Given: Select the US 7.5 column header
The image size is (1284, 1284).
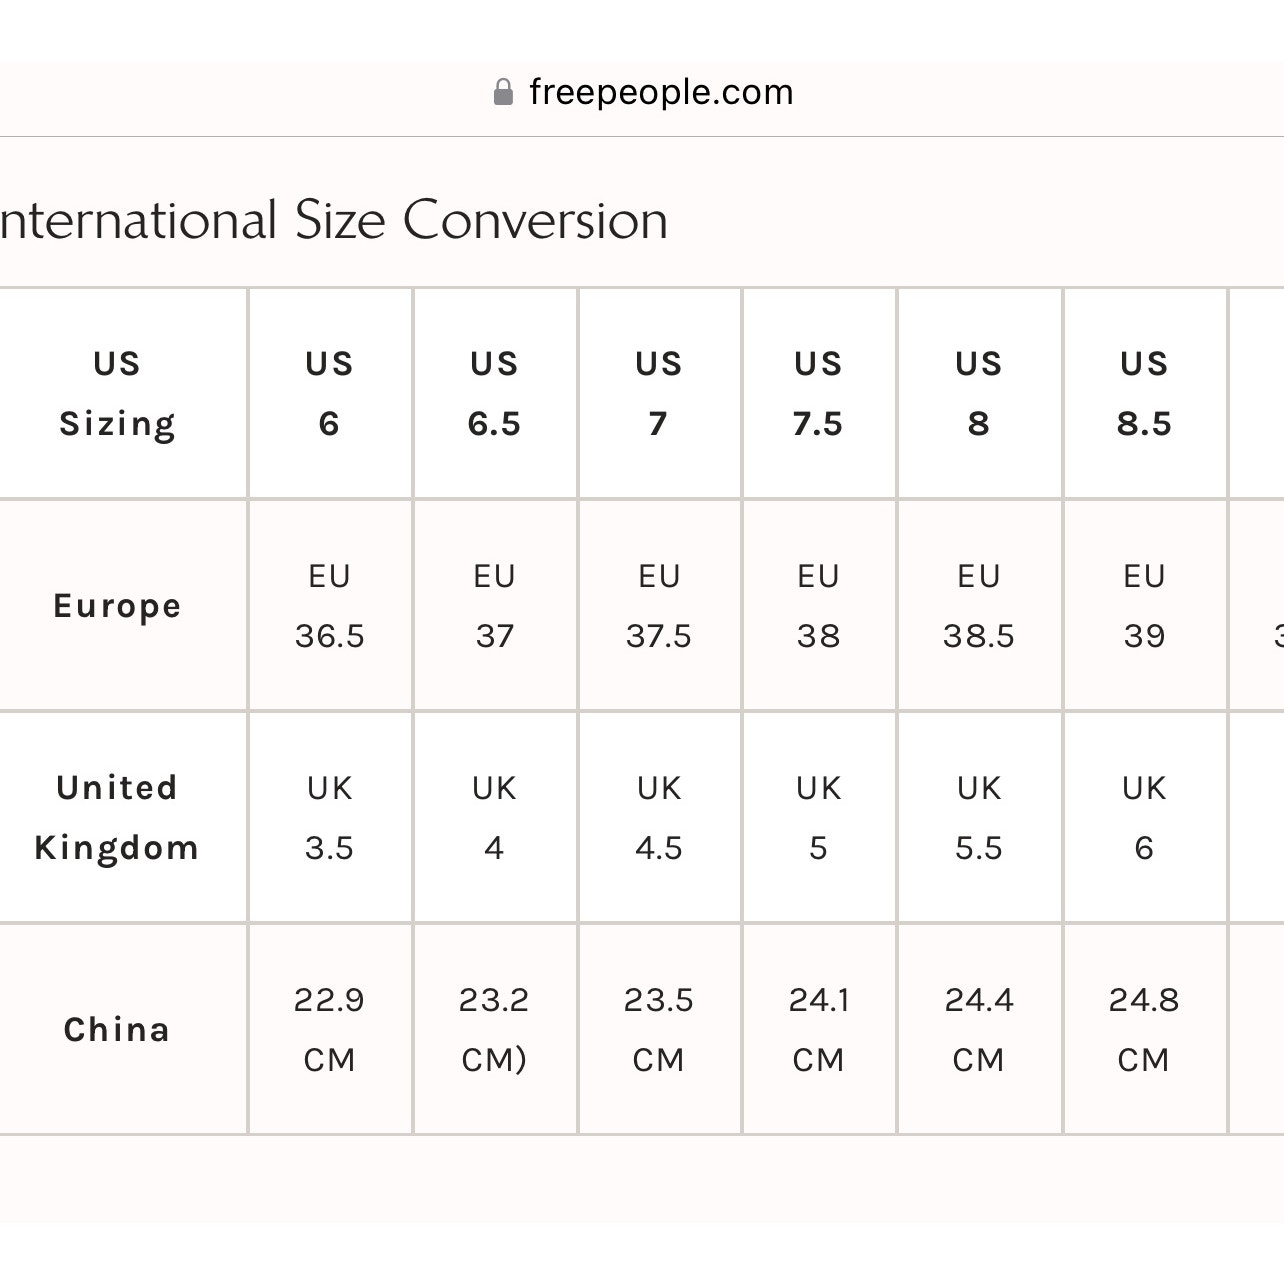Looking at the screenshot, I should tap(819, 393).
